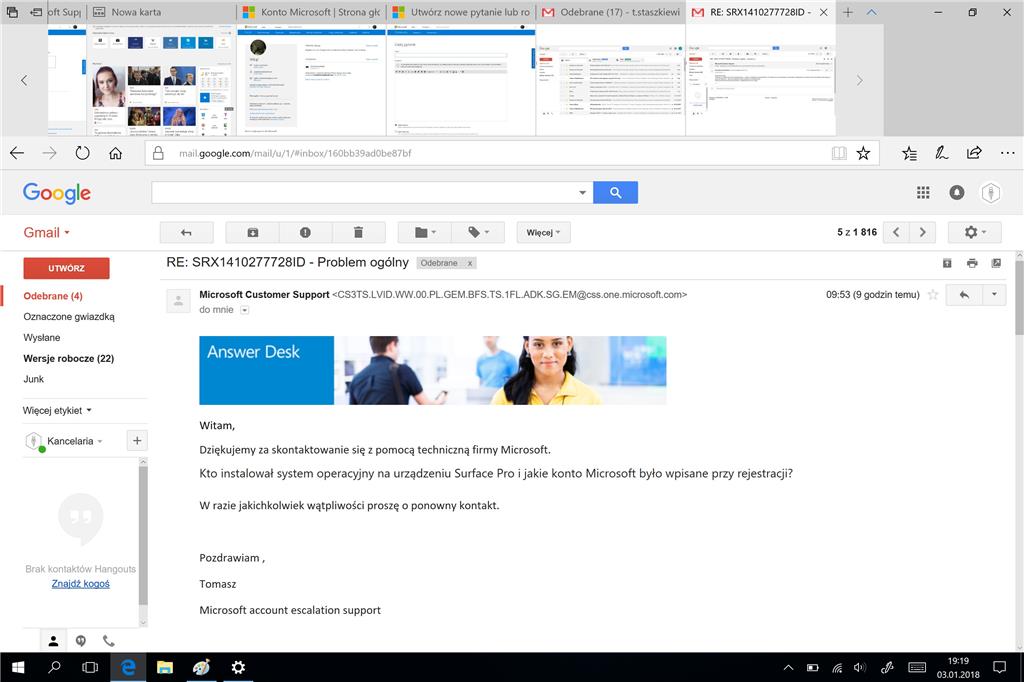Click the expand all icon above print
Image resolution: width=1024 pixels, height=682 pixels.
click(x=947, y=263)
